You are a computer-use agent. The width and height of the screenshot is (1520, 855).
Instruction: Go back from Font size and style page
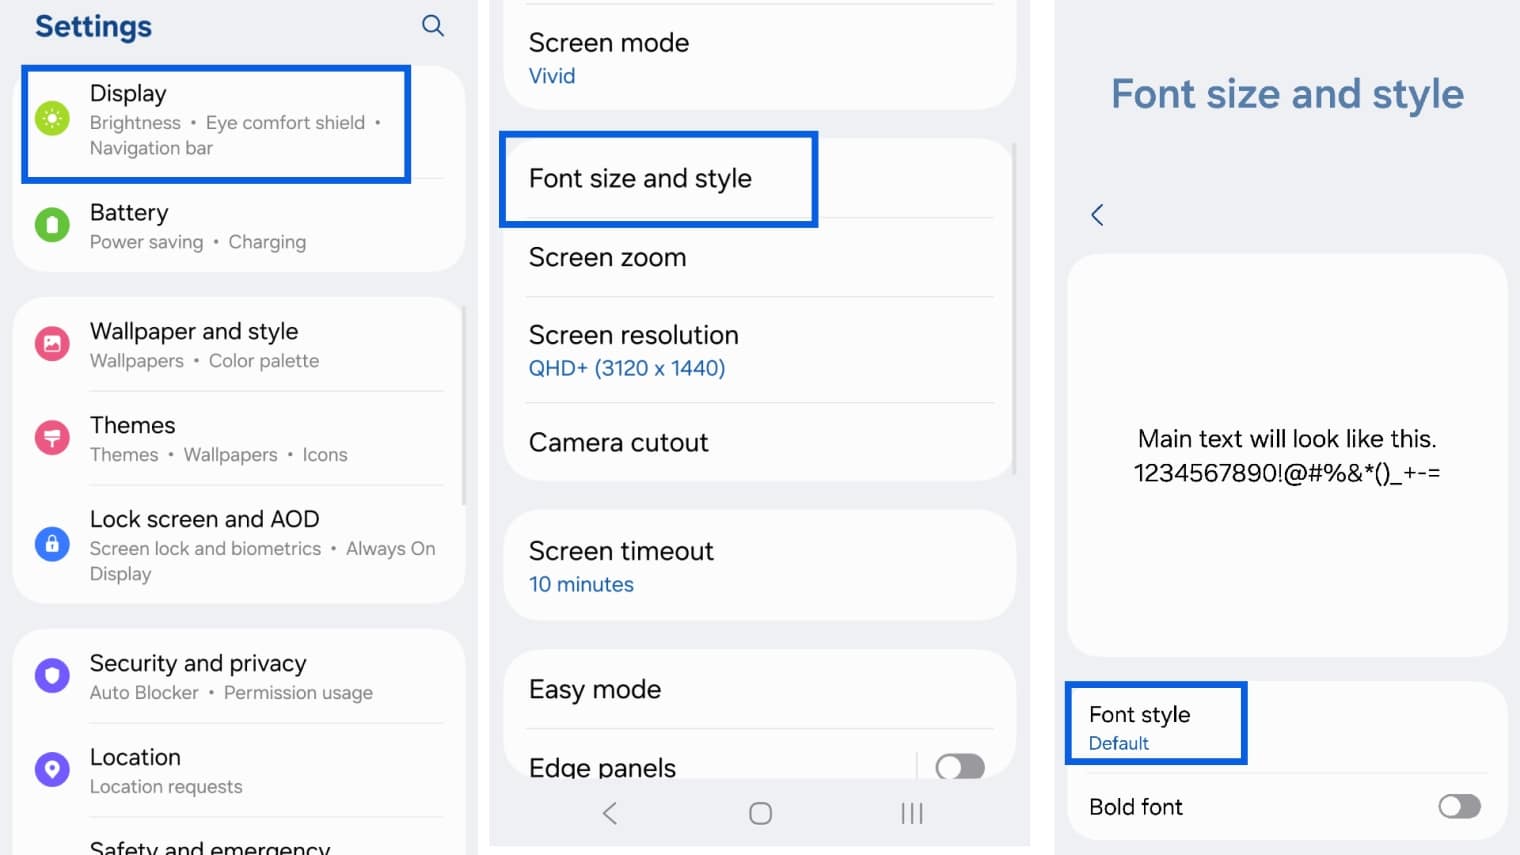1097,215
